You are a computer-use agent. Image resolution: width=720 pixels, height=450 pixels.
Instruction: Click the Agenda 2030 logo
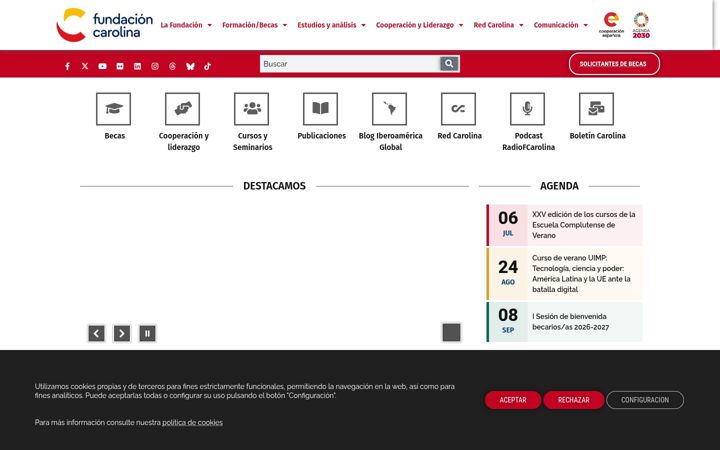tap(641, 25)
